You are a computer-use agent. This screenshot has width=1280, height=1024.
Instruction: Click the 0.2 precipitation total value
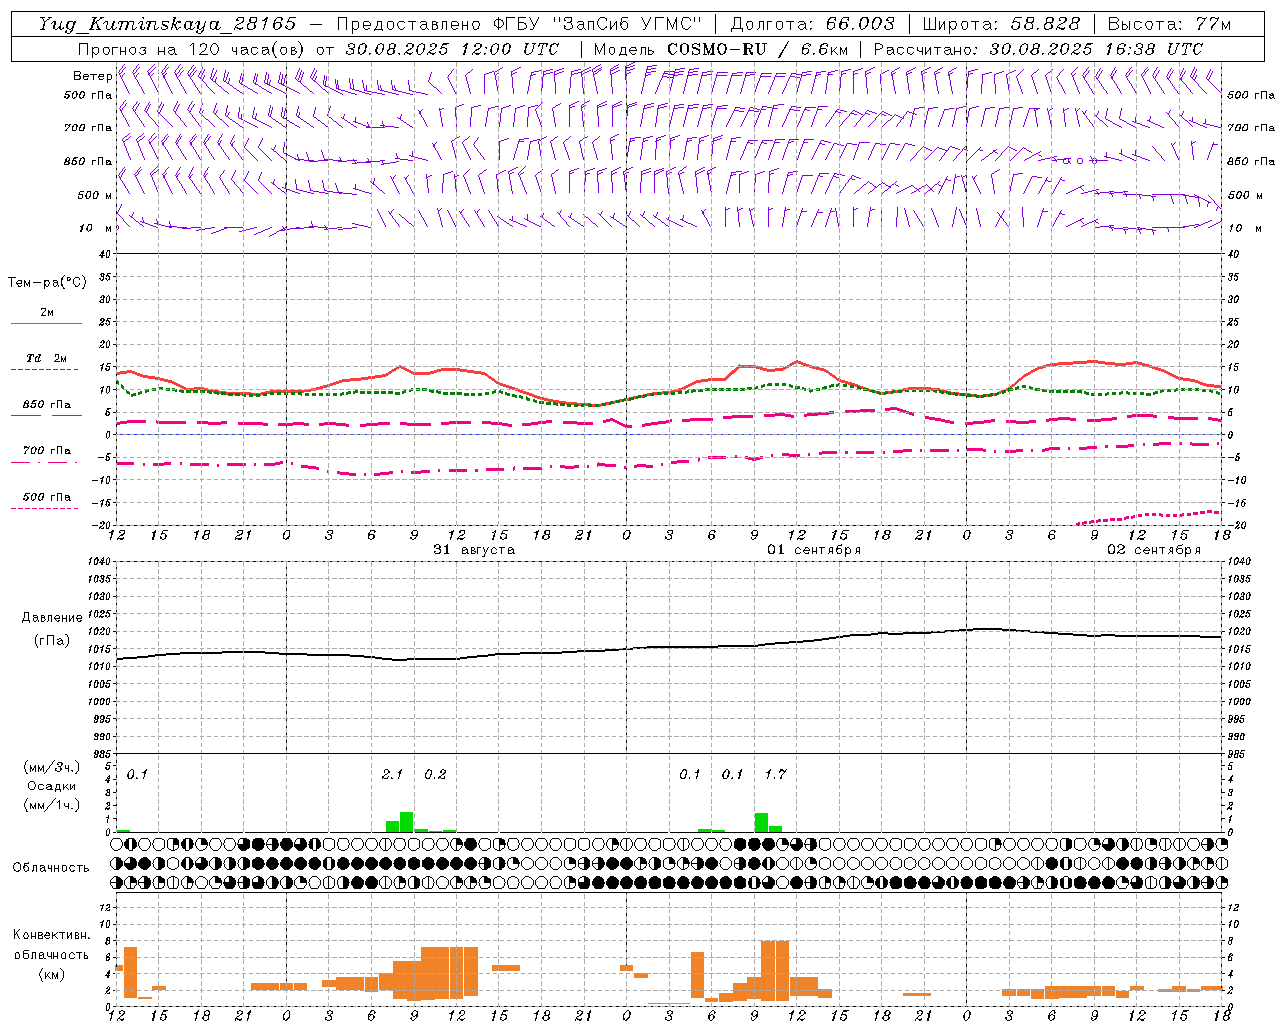(435, 774)
